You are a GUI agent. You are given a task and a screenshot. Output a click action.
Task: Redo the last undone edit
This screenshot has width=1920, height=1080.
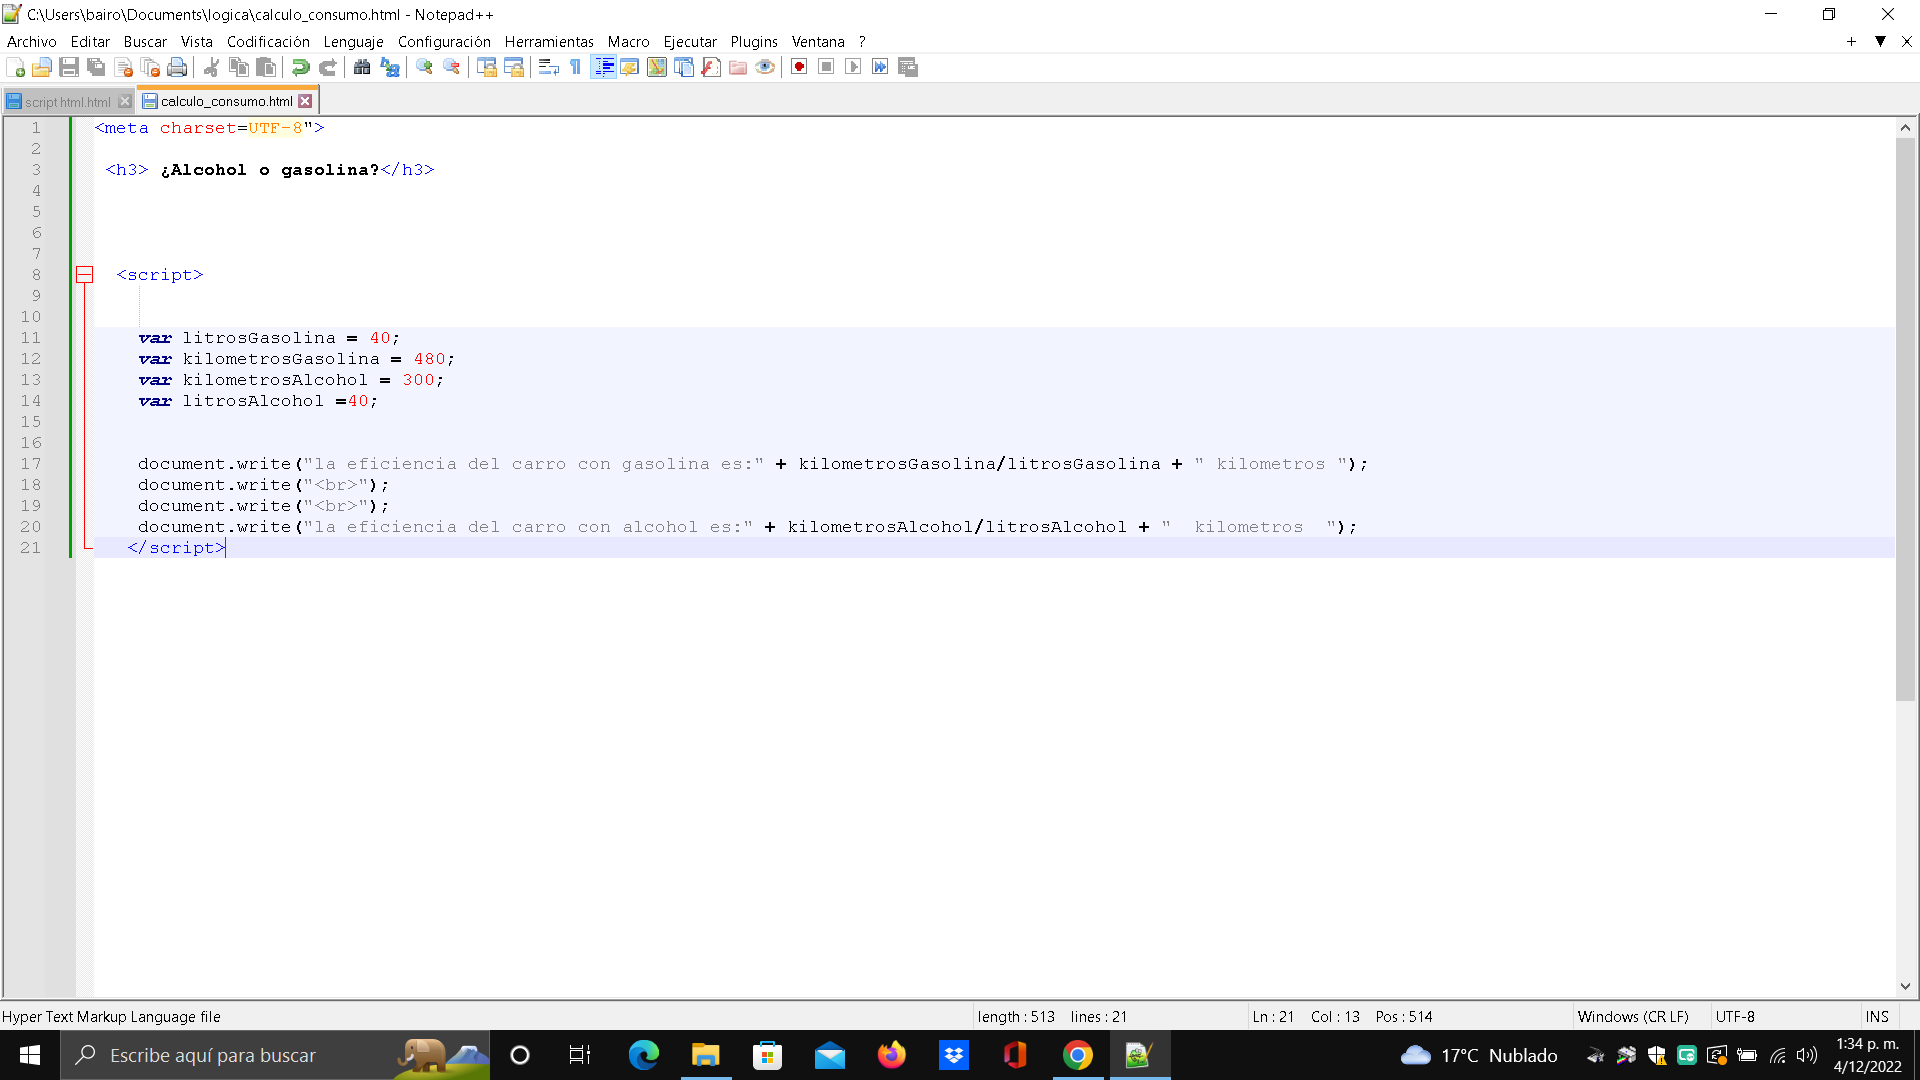pyautogui.click(x=327, y=67)
